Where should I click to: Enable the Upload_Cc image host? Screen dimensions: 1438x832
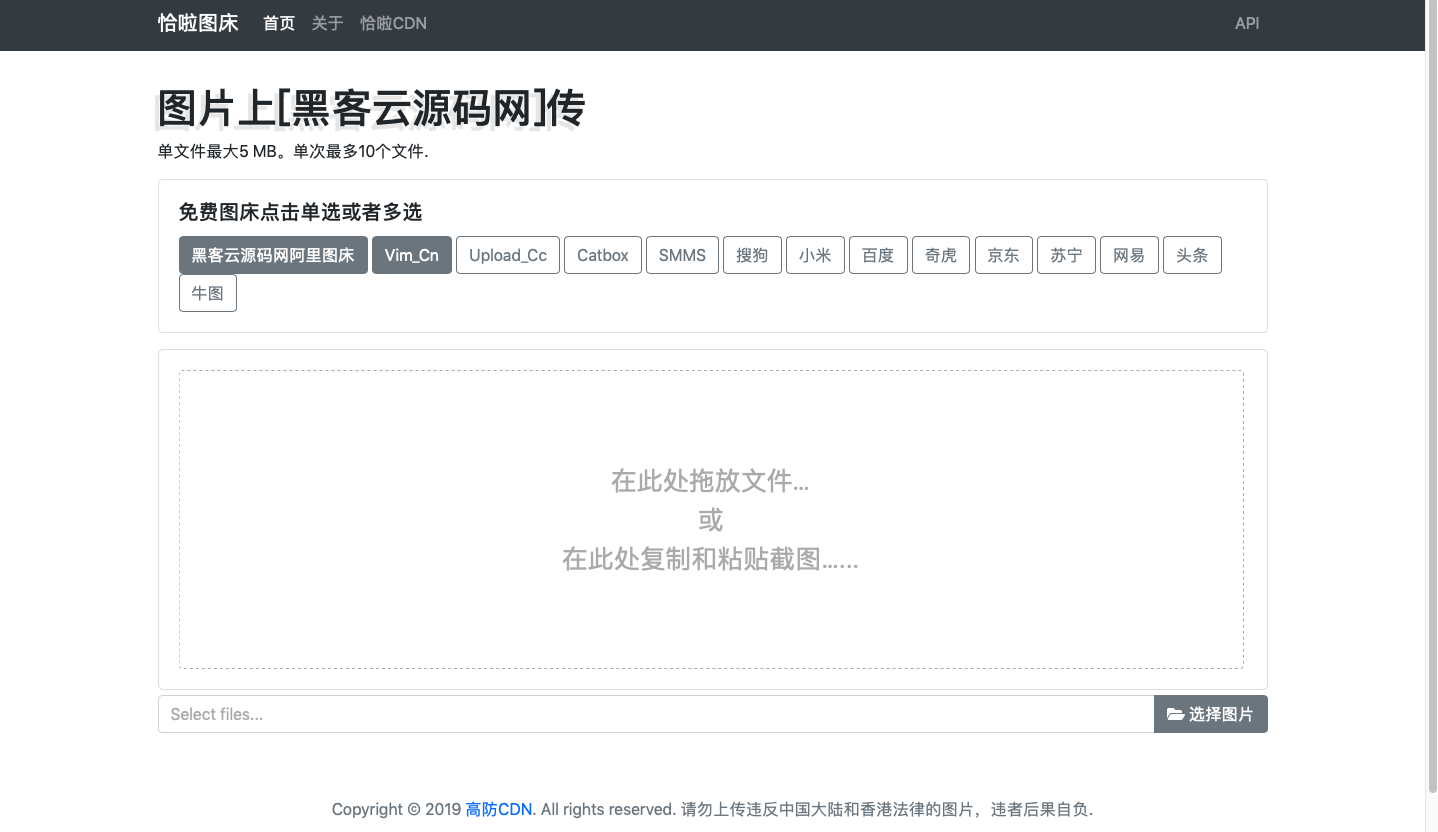point(507,255)
